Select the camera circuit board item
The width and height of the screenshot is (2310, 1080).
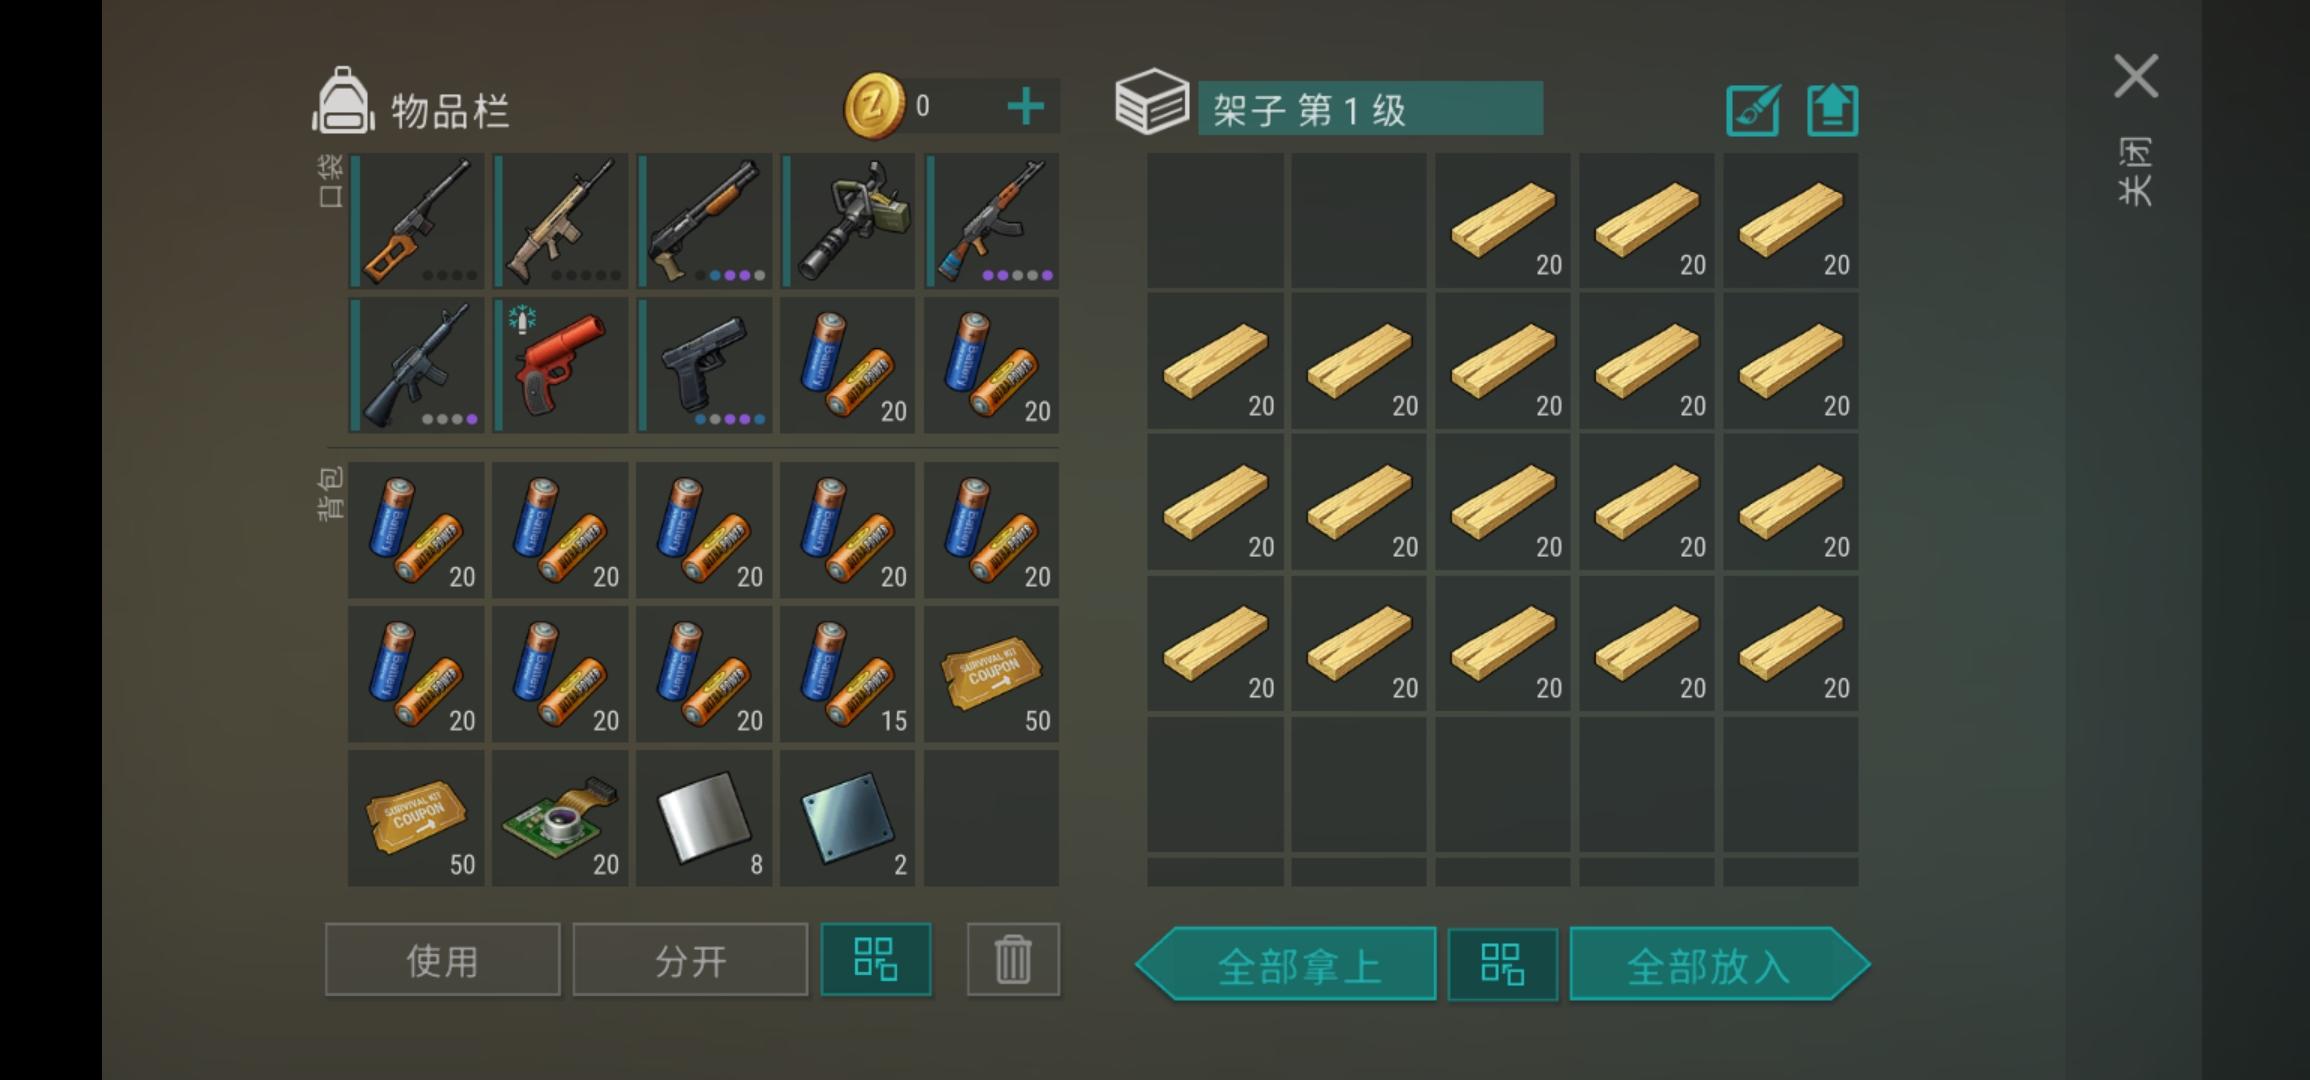[560, 818]
